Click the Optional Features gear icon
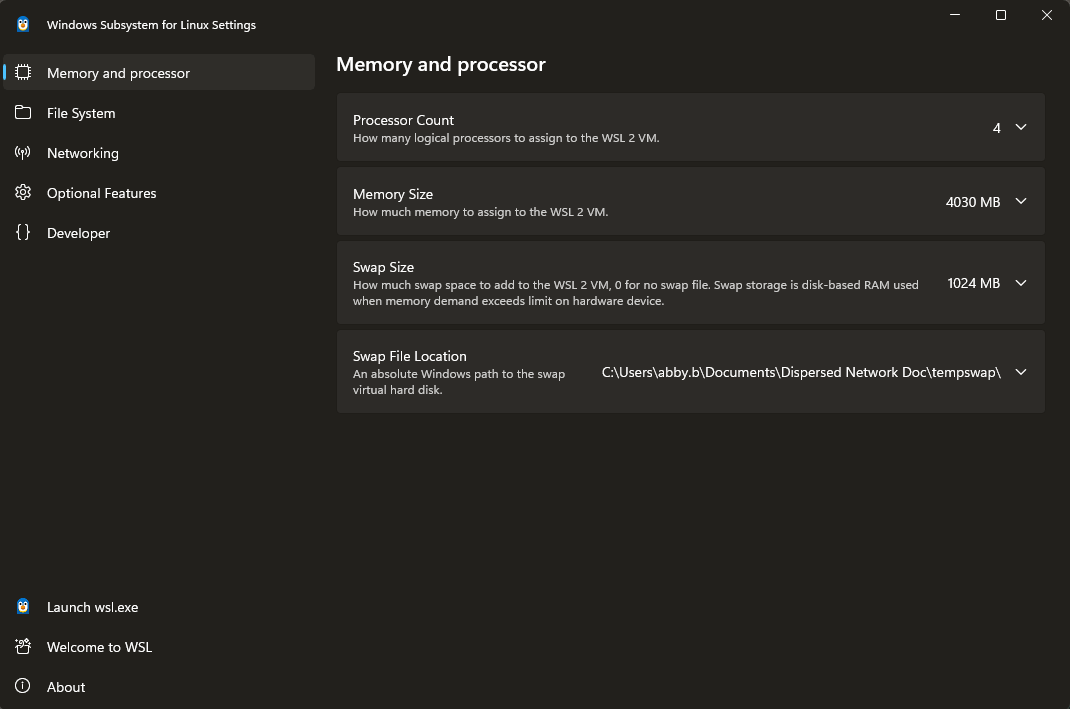 23,192
